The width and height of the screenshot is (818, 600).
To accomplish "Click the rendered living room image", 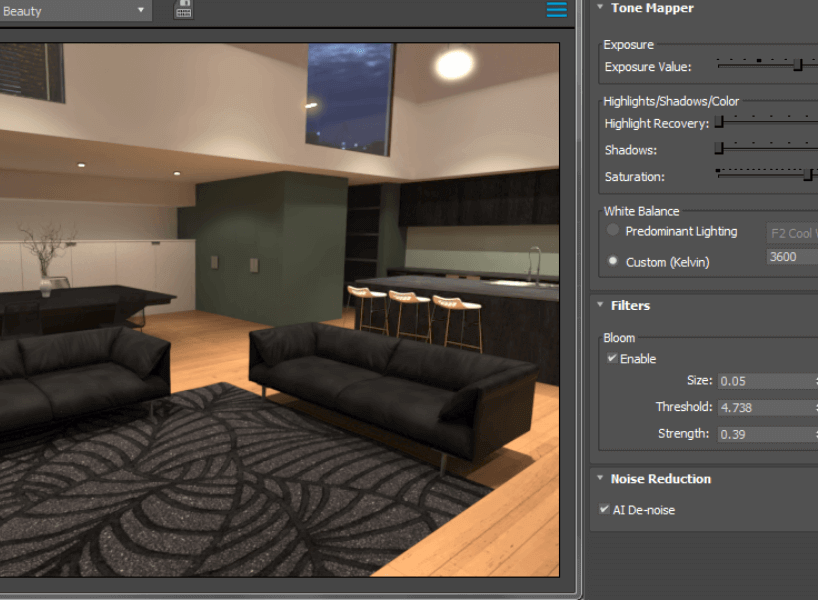I will coord(280,300).
